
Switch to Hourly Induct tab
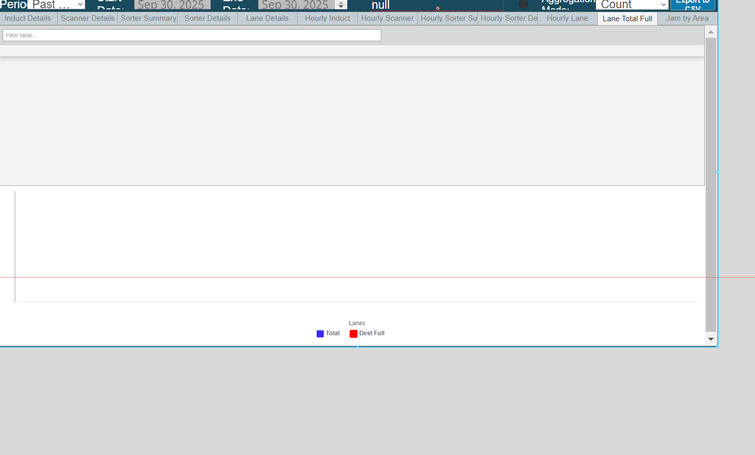point(327,18)
